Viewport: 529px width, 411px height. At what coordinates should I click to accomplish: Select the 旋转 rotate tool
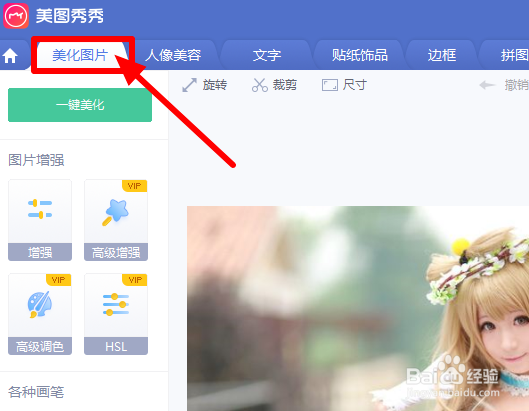pos(204,85)
